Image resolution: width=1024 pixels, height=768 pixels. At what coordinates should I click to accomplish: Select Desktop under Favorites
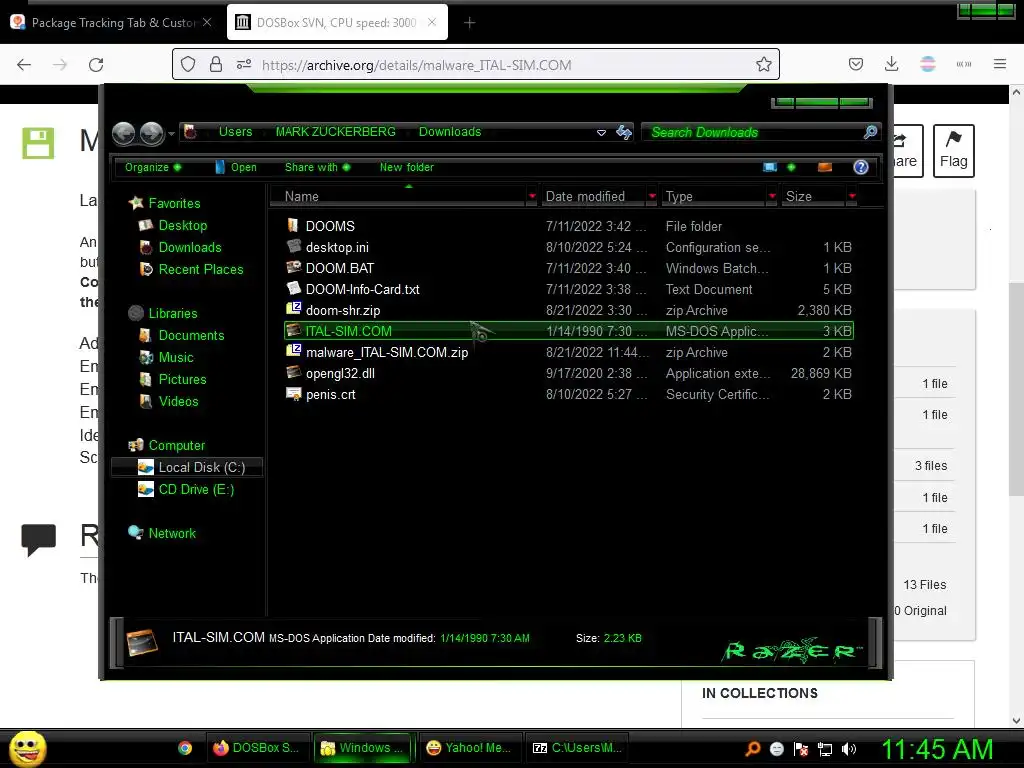[x=182, y=225]
